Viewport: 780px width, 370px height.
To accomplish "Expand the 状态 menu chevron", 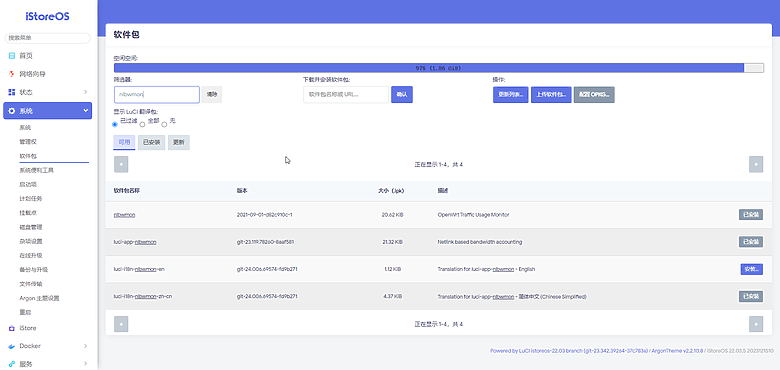I will (86, 92).
